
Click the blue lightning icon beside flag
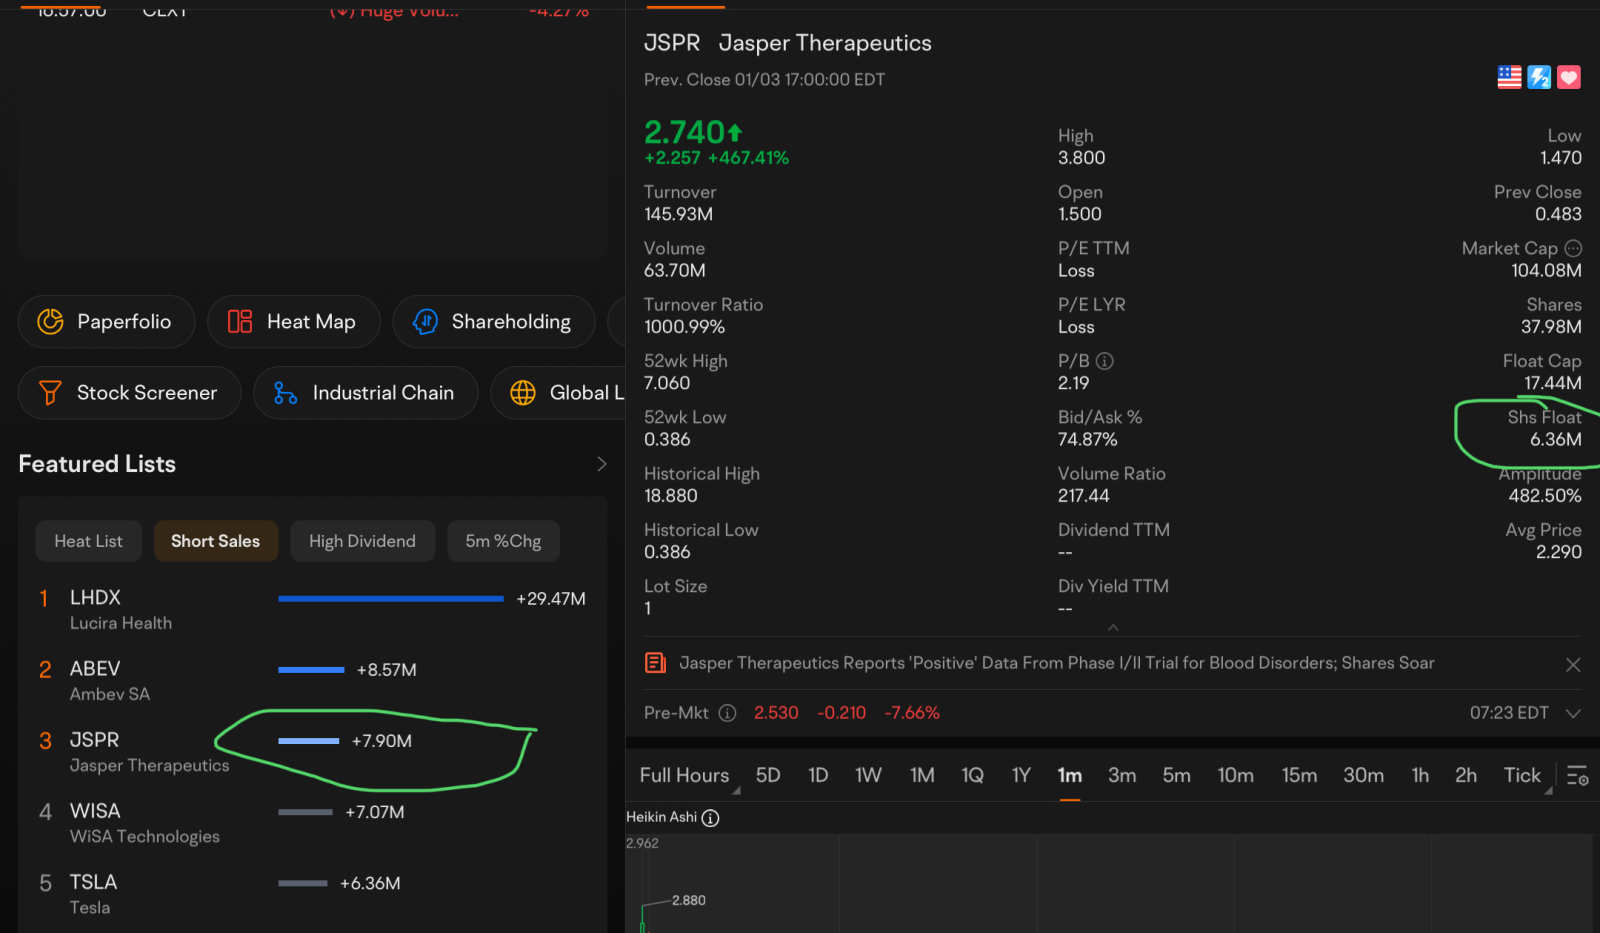click(x=1539, y=77)
